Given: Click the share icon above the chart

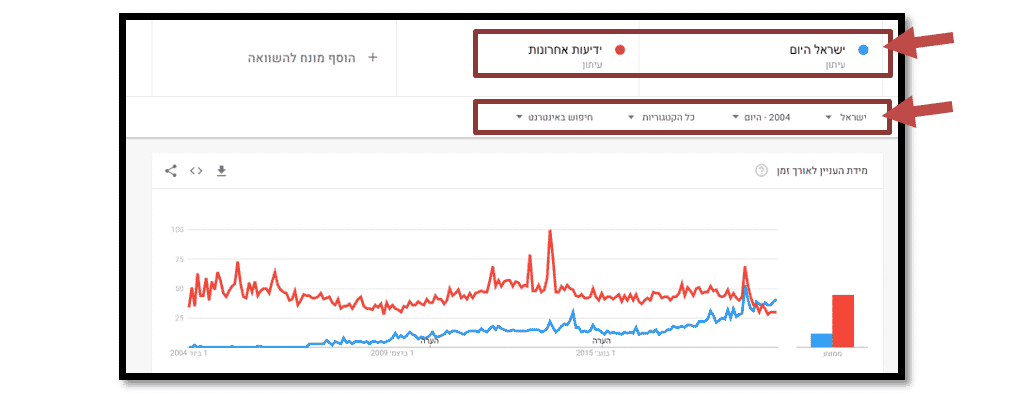Looking at the screenshot, I should pyautogui.click(x=171, y=171).
